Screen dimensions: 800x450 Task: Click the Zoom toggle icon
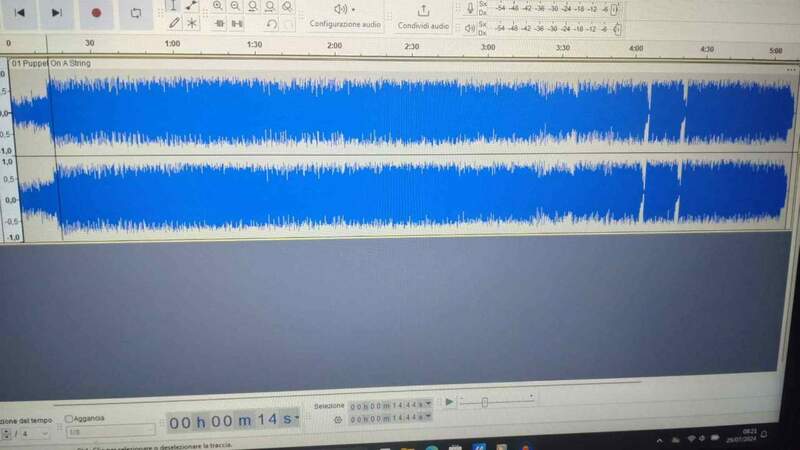coord(287,6)
